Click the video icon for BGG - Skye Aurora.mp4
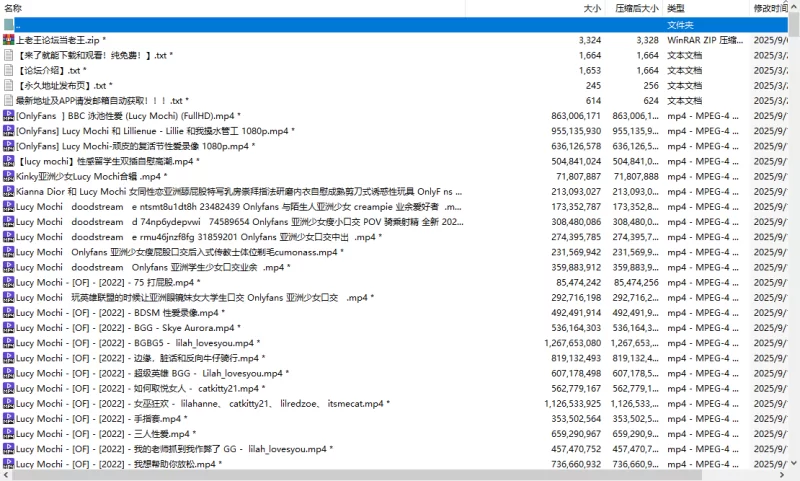 (9, 328)
